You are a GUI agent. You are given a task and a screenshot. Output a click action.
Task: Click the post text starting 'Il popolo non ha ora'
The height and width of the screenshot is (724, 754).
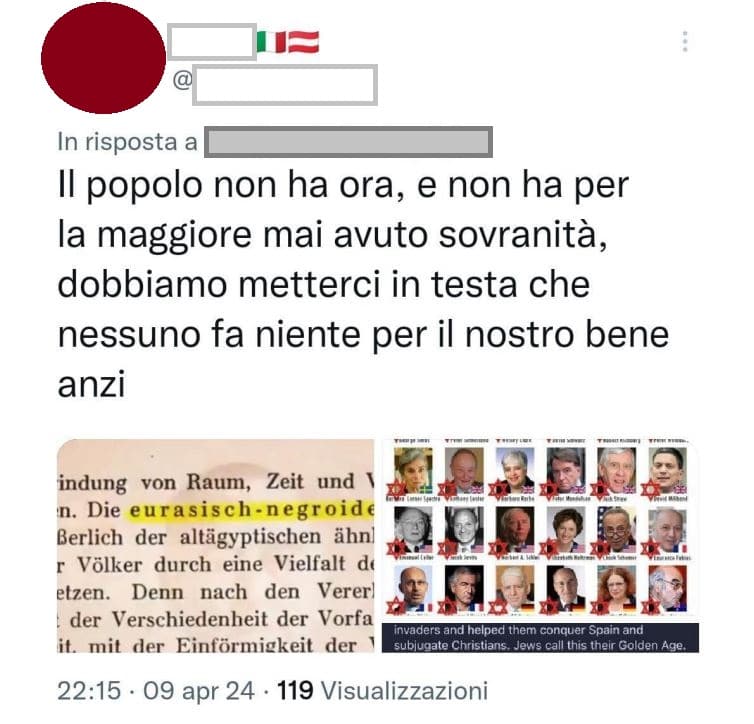363,285
